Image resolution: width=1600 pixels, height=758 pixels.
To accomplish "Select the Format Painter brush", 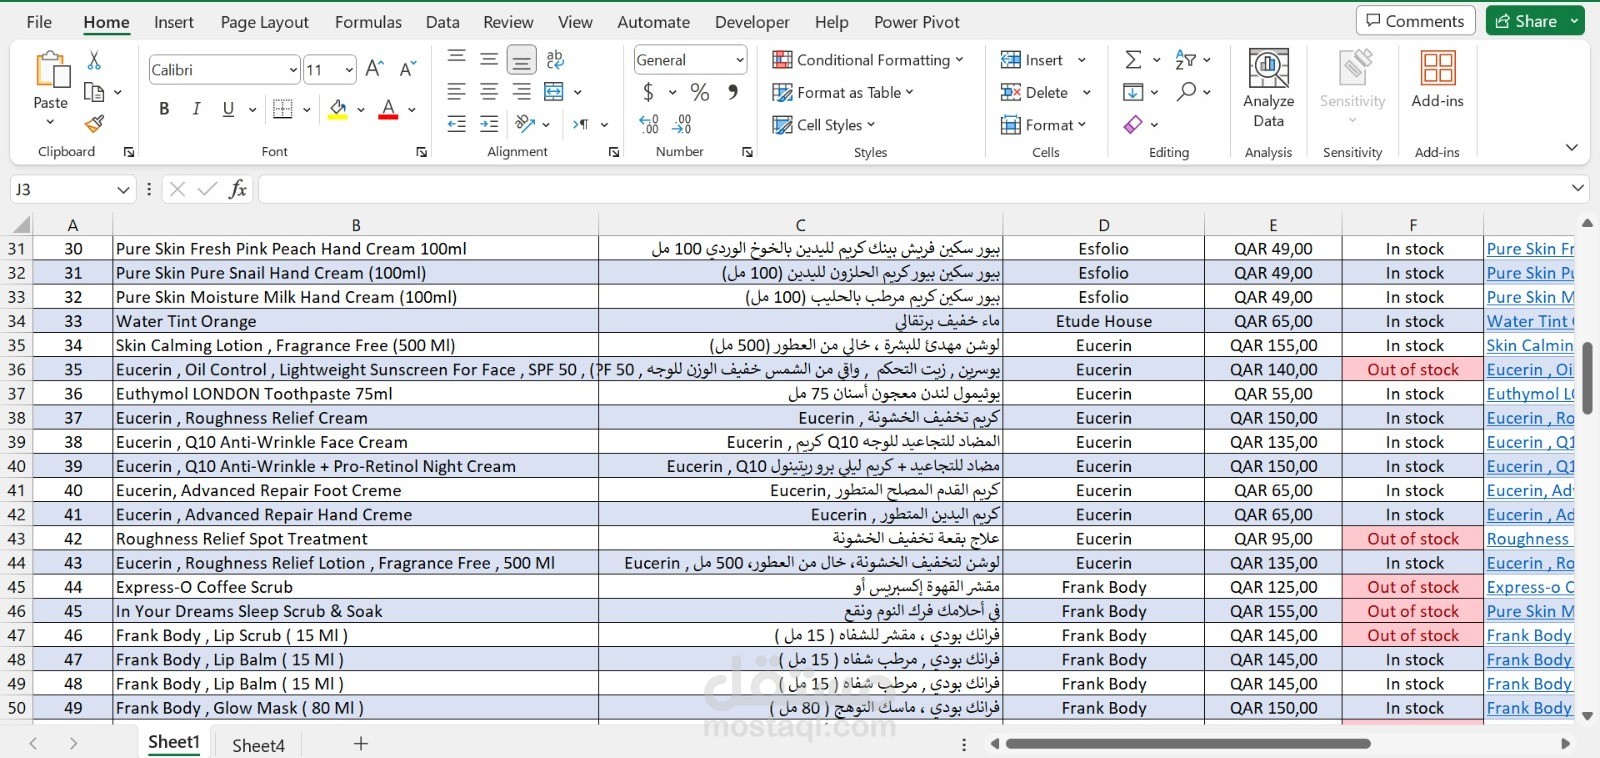I will (94, 124).
